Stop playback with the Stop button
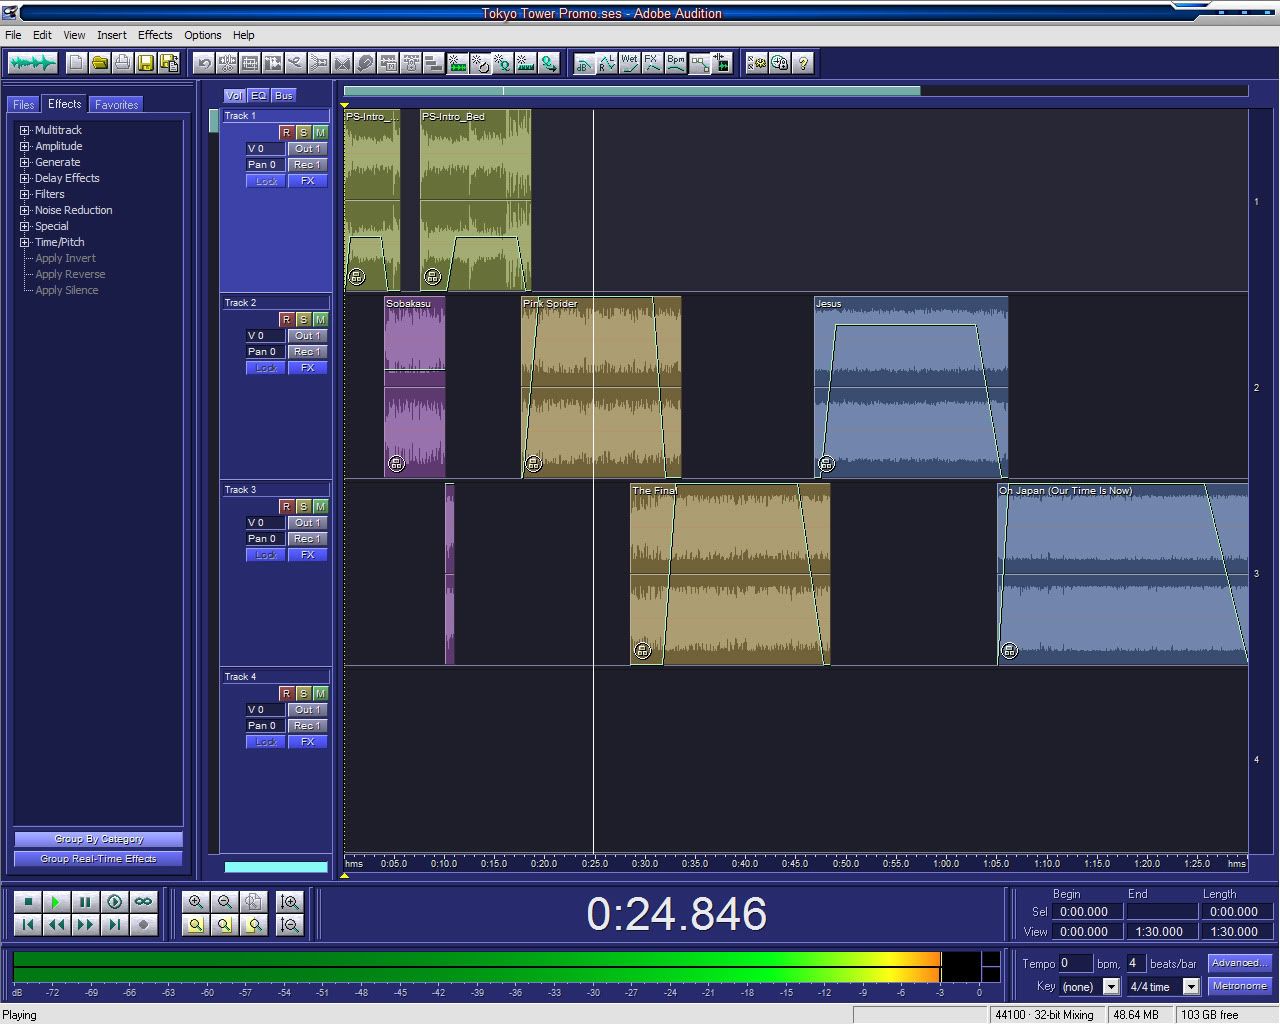The image size is (1280, 1024). [27, 902]
